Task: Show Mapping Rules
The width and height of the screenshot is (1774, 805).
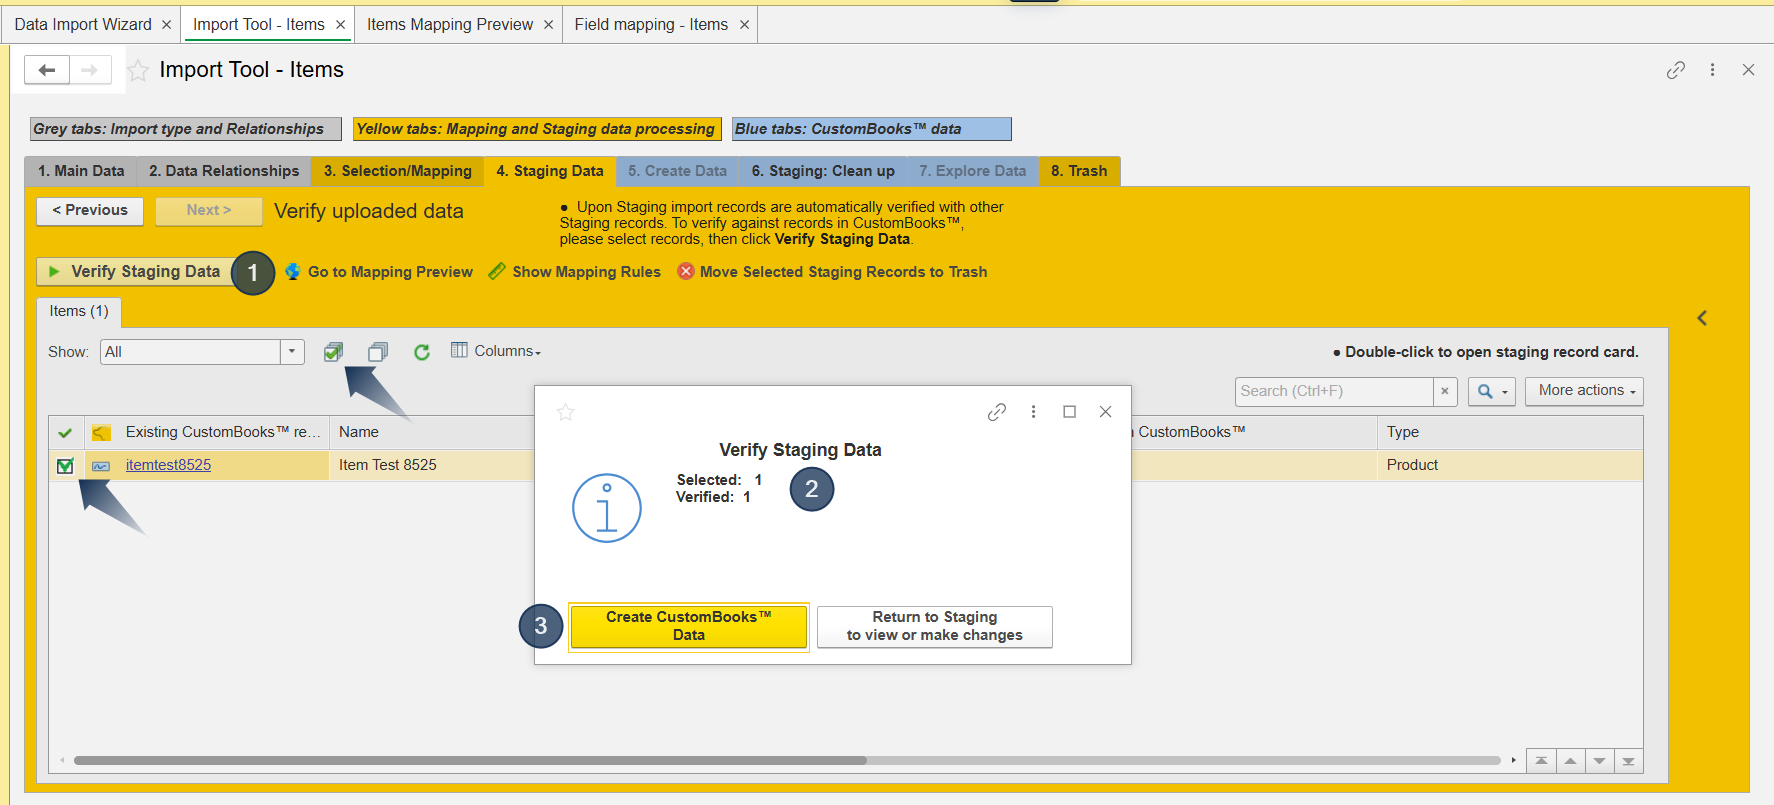Action: [575, 272]
